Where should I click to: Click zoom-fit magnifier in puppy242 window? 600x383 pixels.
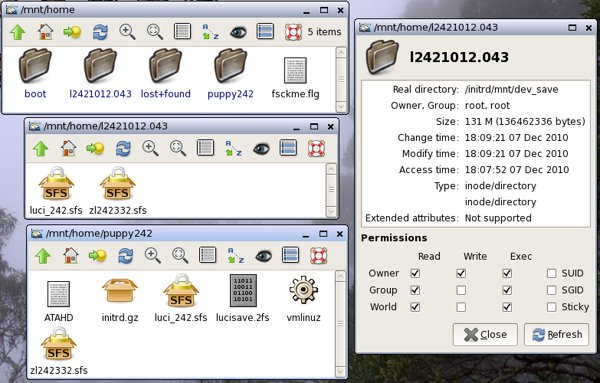(180, 255)
